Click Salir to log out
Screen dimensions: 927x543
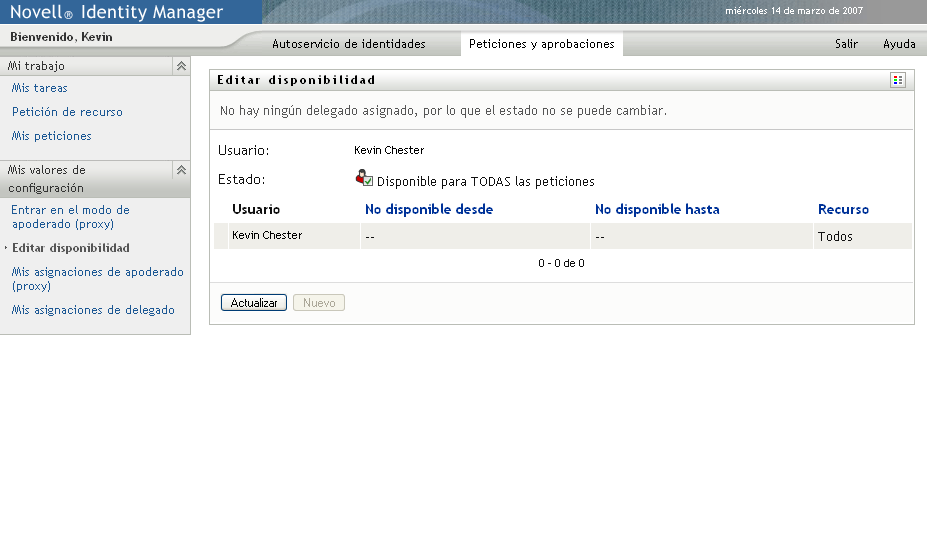click(846, 44)
